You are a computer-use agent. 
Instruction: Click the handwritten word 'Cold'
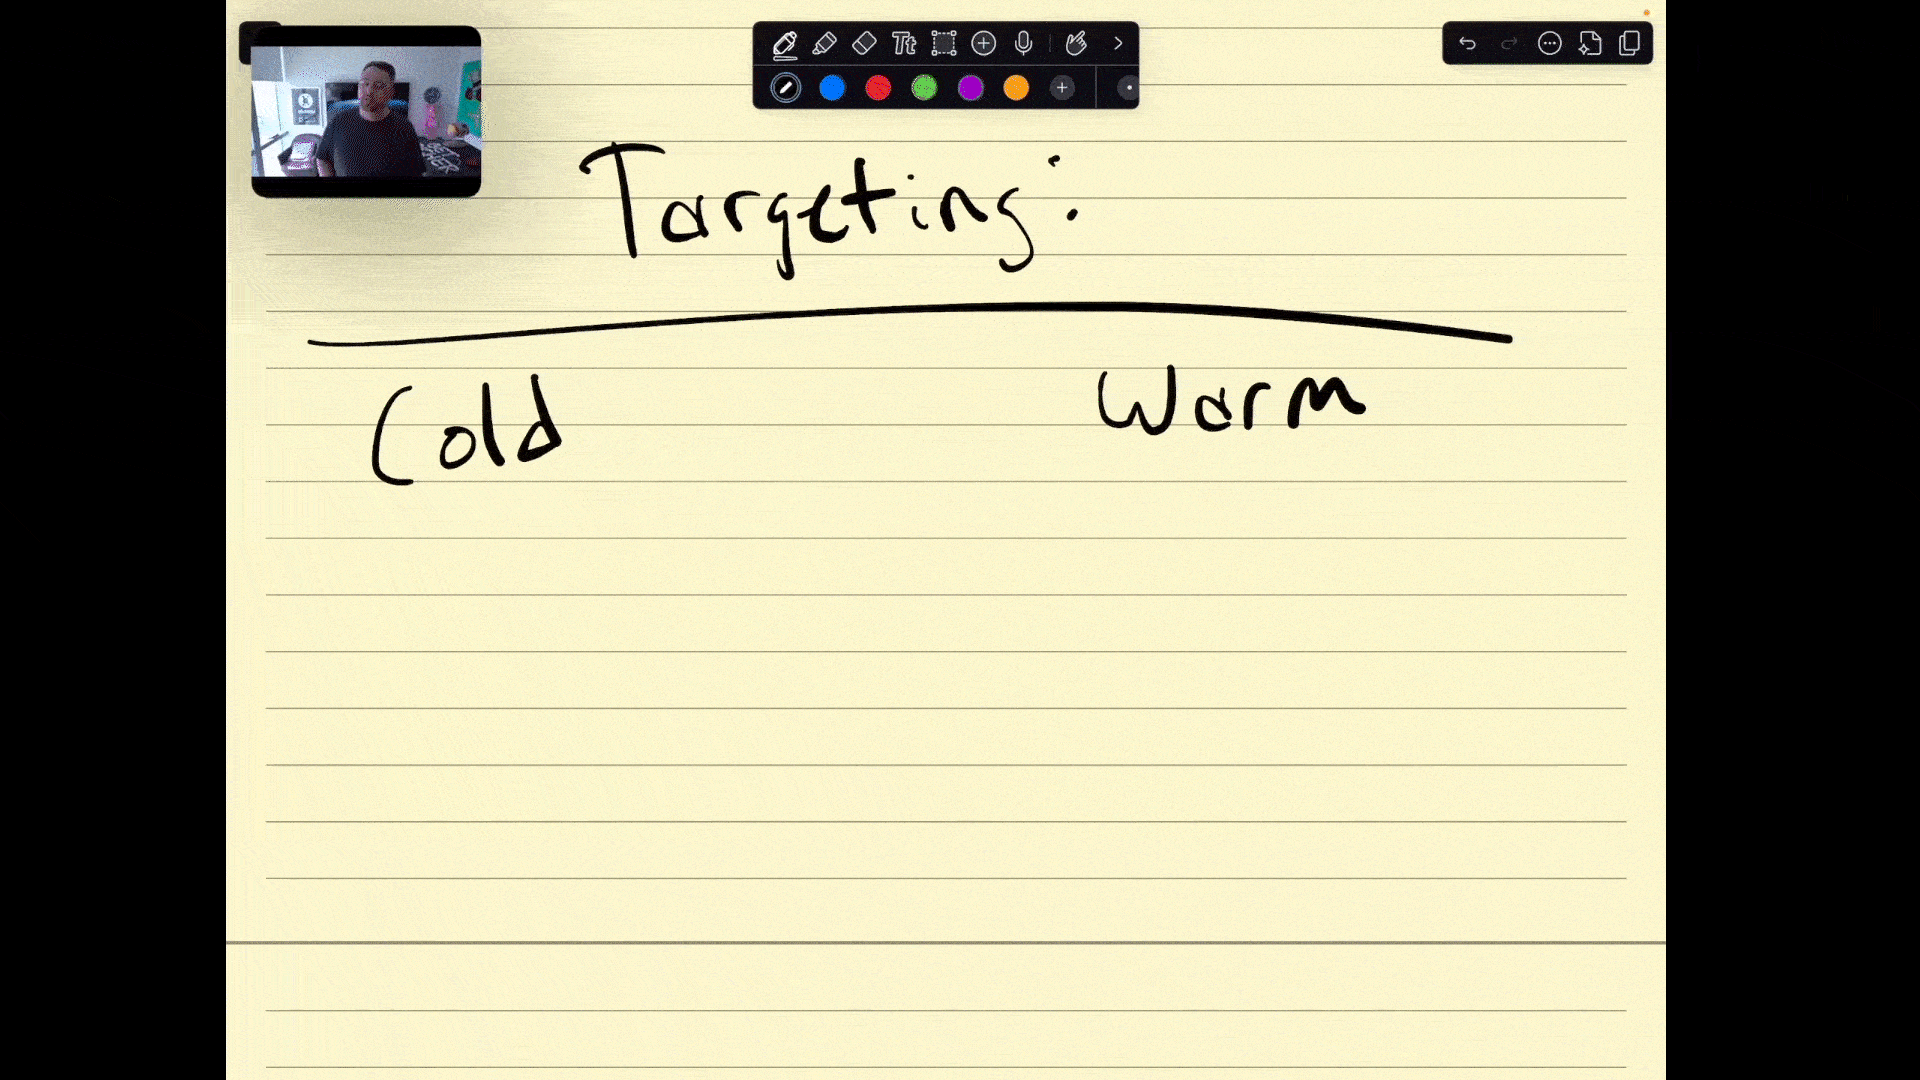pyautogui.click(x=467, y=430)
